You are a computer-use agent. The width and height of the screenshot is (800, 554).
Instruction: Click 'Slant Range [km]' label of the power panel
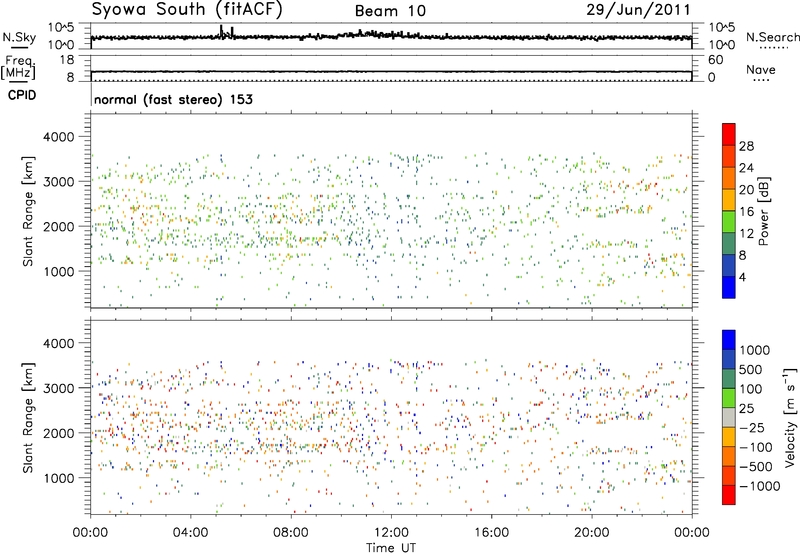point(28,211)
